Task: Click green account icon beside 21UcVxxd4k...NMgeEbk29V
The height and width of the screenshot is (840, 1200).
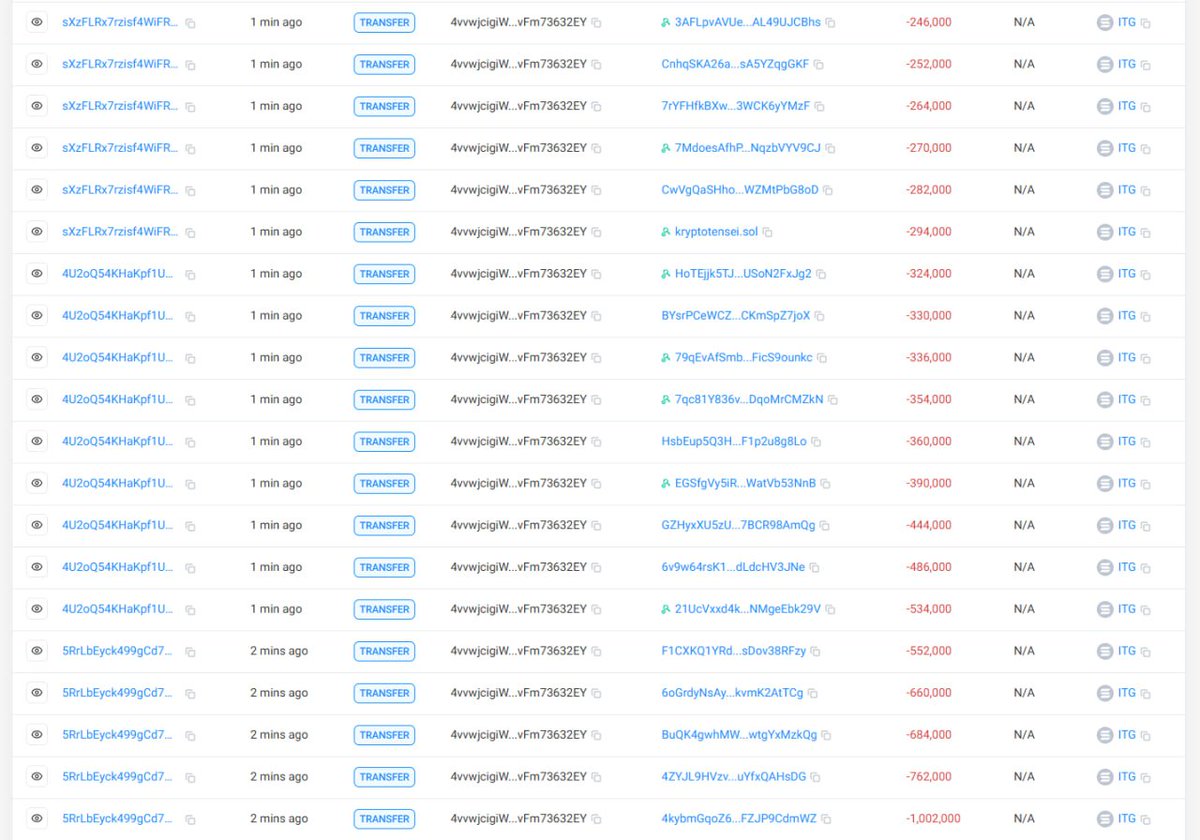Action: coord(666,609)
